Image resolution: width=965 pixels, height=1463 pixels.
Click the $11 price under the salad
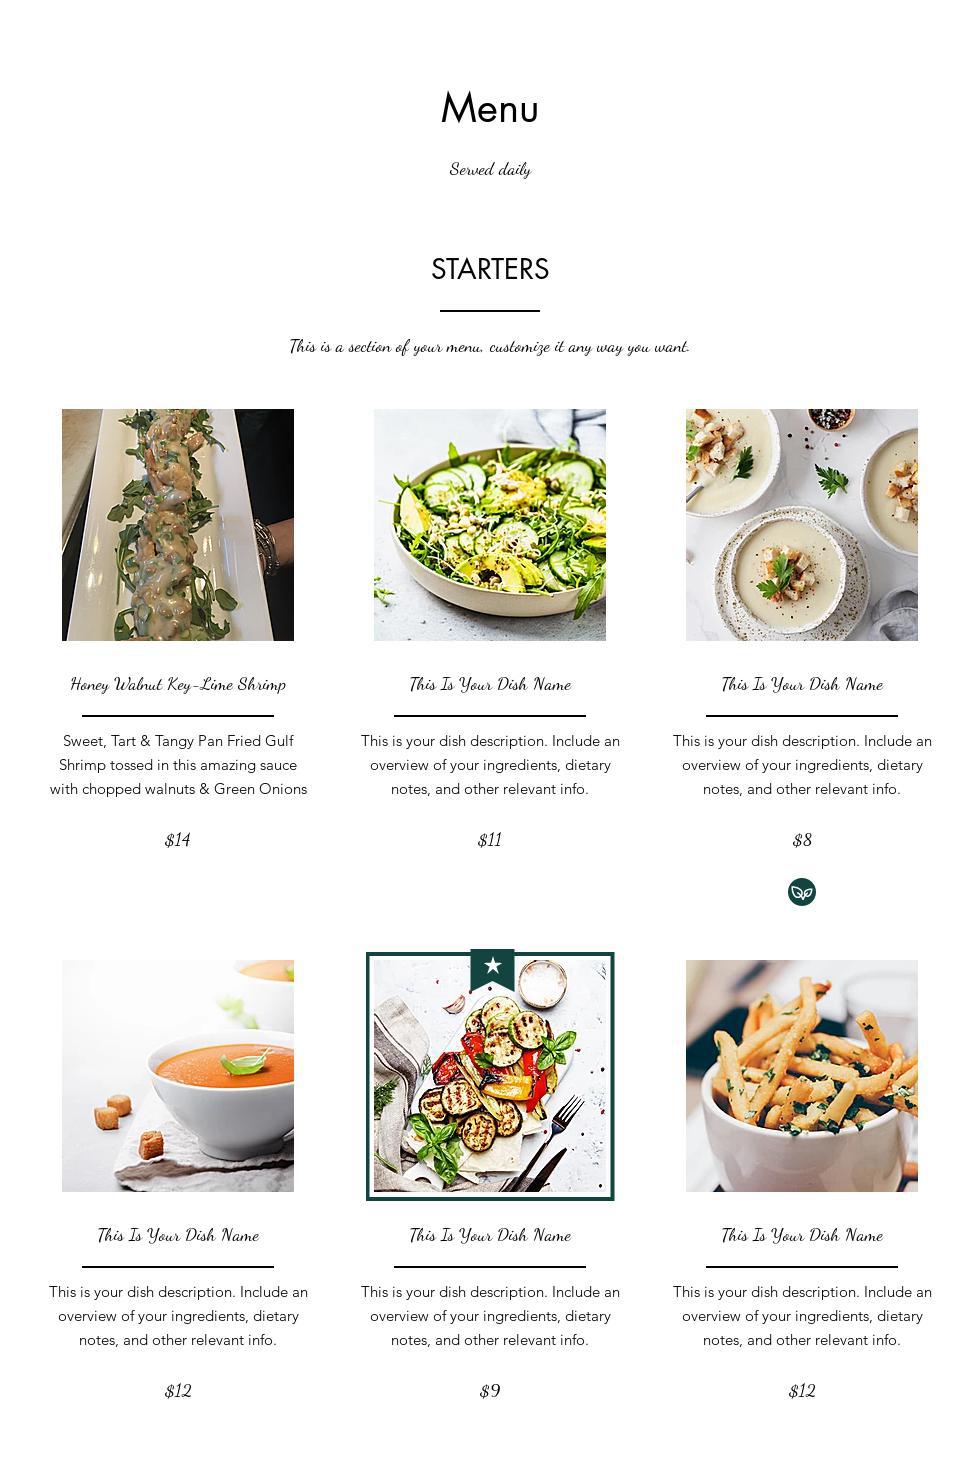(x=490, y=840)
